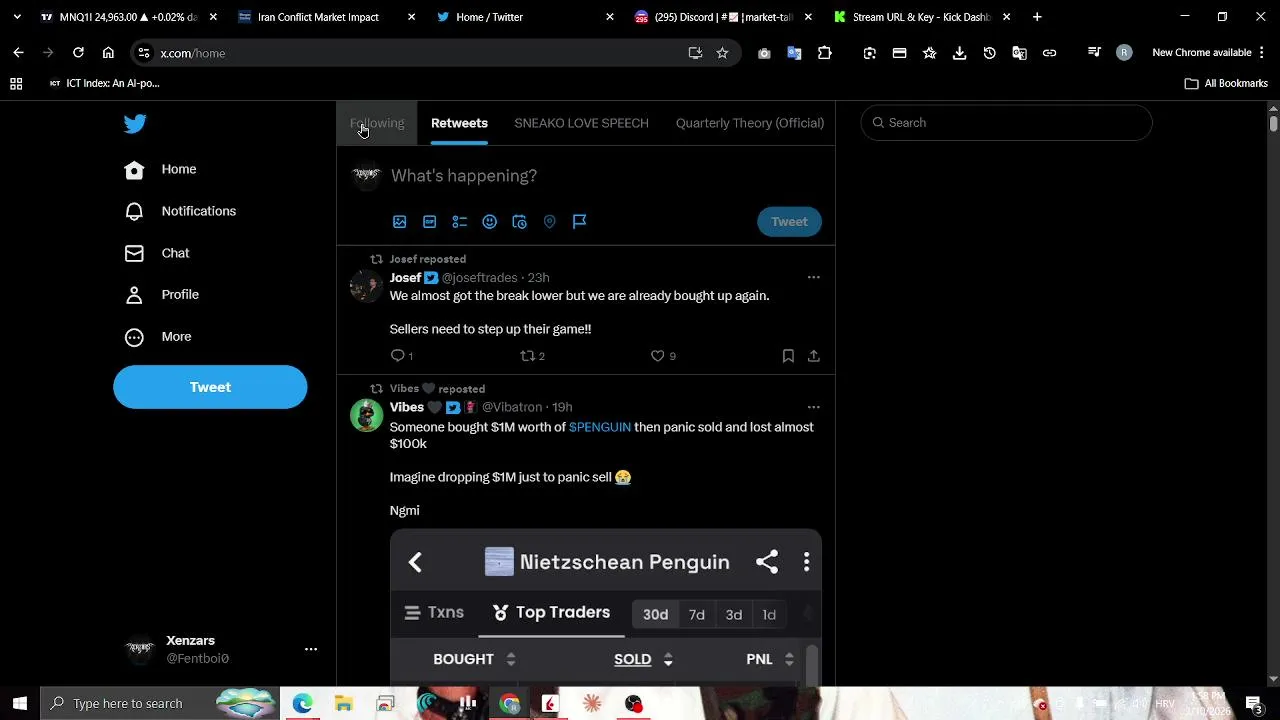Open Microsoft Edge from the taskbar
Image resolution: width=1280 pixels, height=720 pixels.
[x=302, y=704]
